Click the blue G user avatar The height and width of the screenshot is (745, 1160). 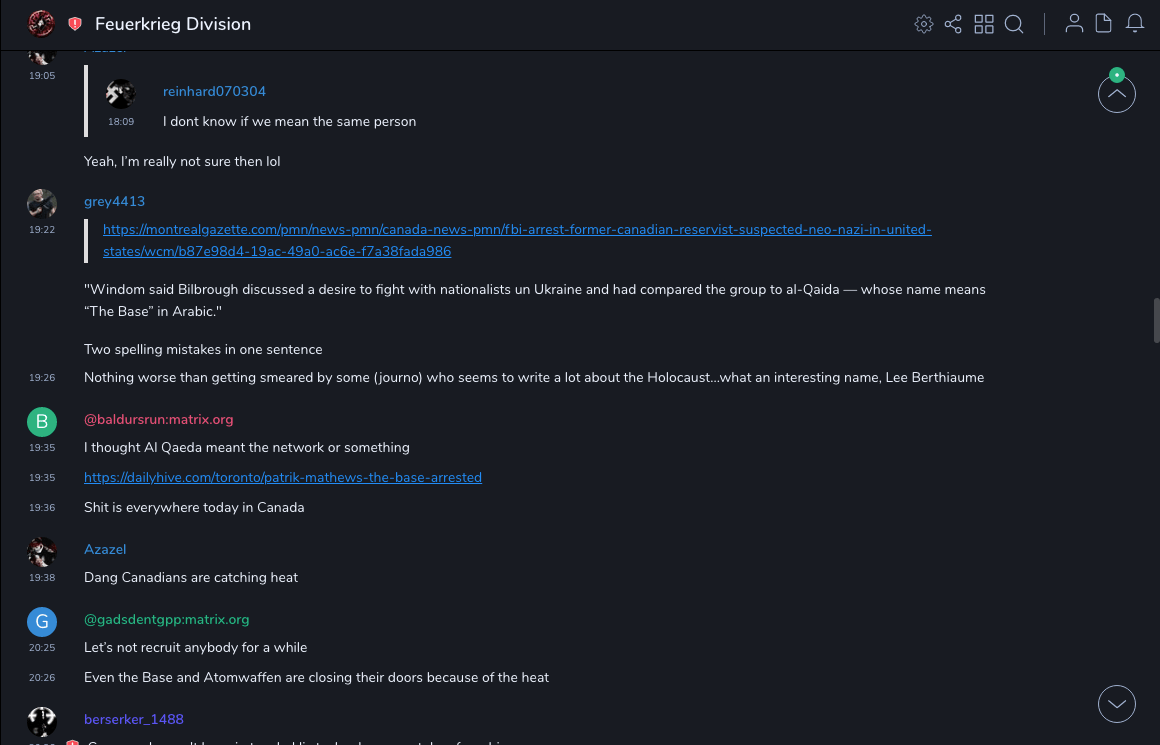[42, 622]
